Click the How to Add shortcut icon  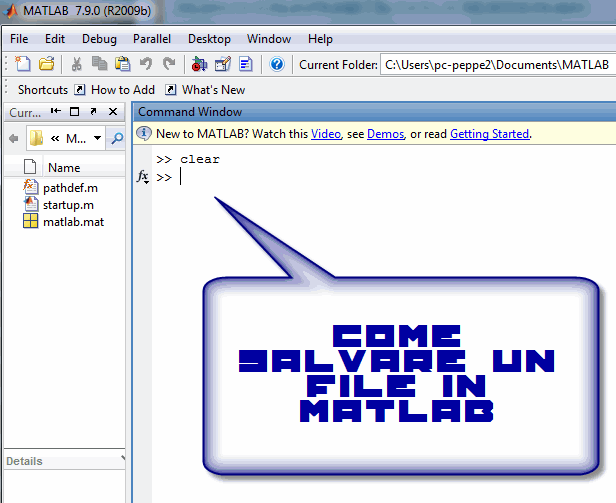click(x=80, y=90)
